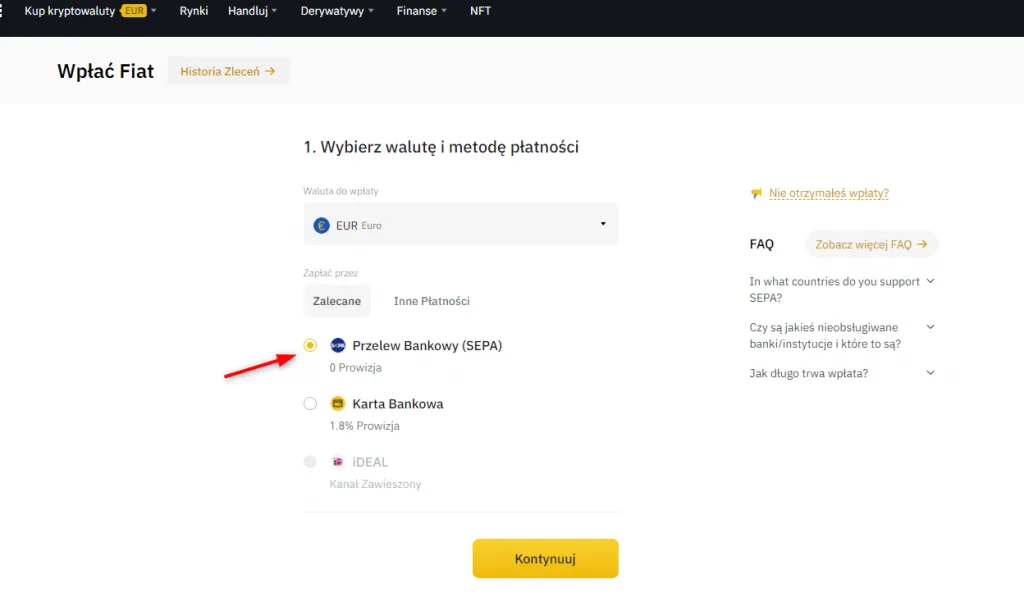Click the megaphone icon beside missing deposit link
This screenshot has height=597, width=1024.
756,193
